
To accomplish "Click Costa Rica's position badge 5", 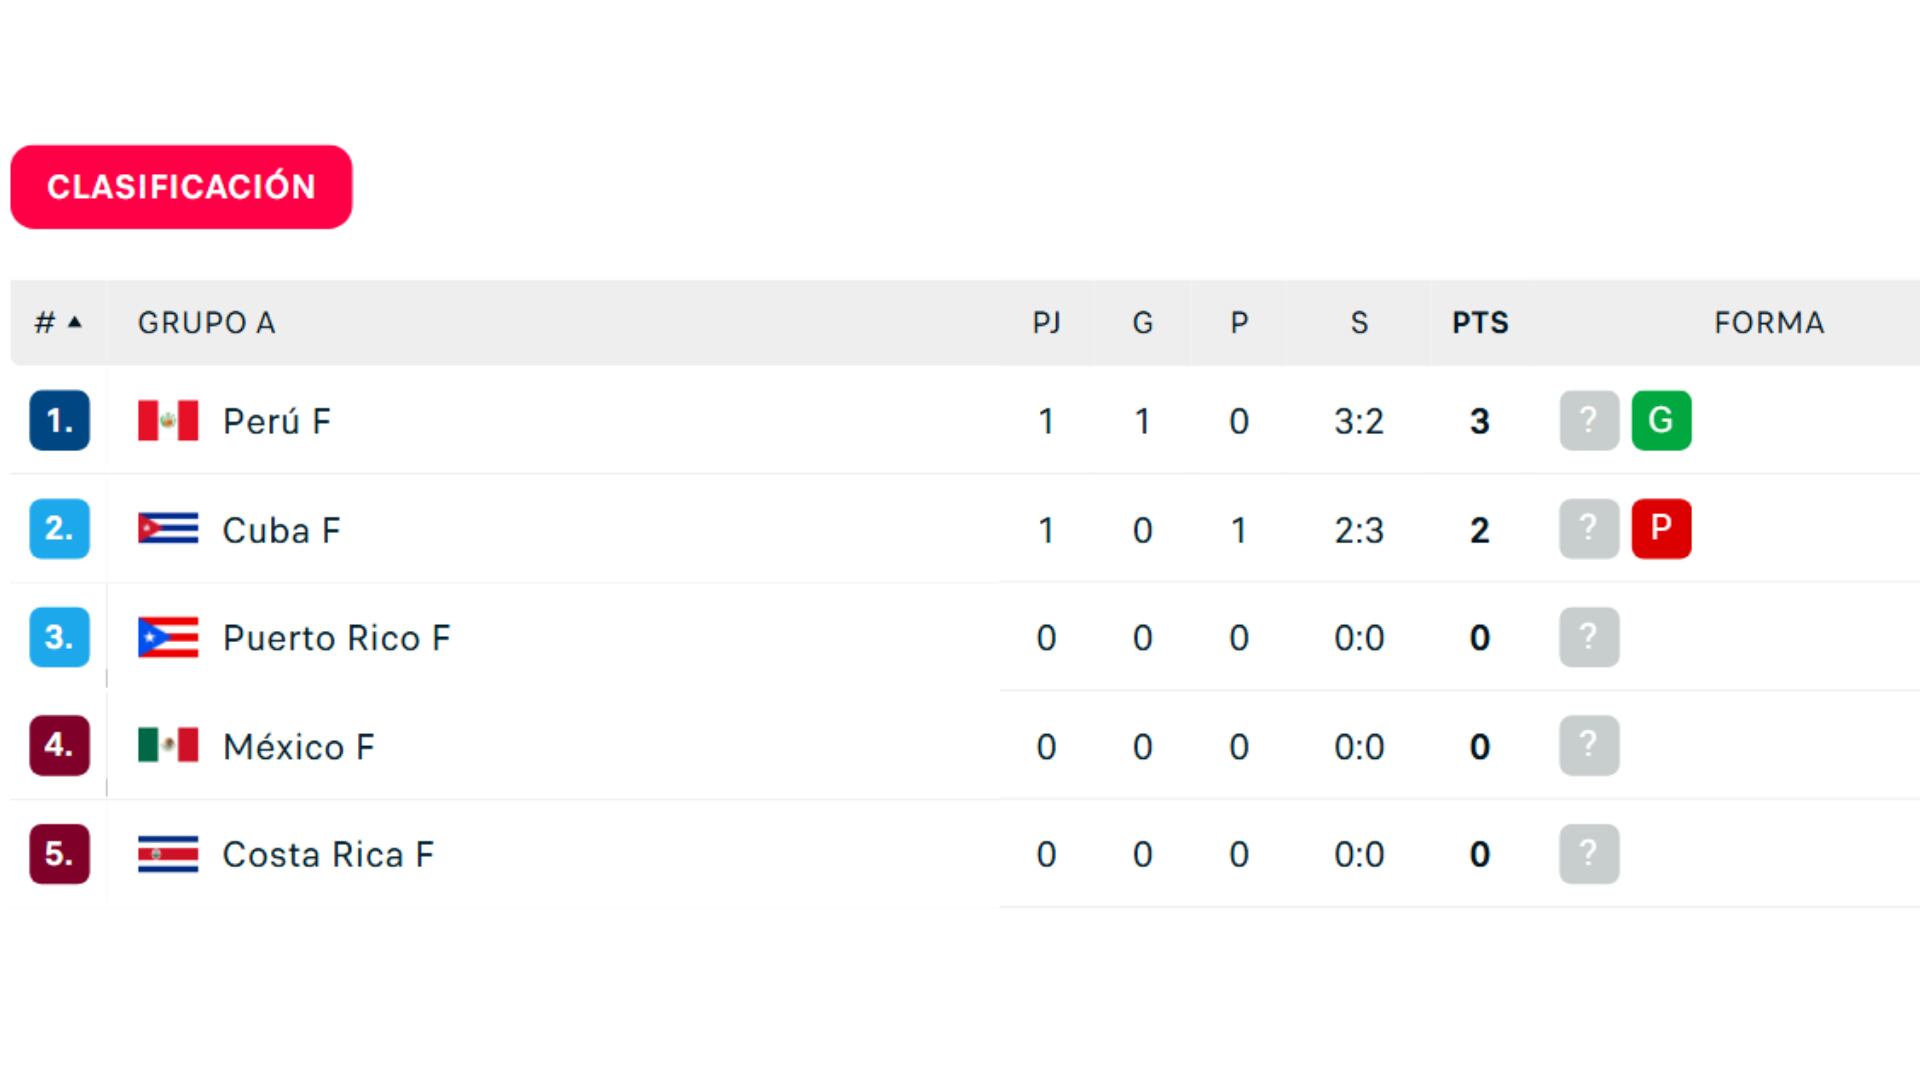I will (58, 853).
